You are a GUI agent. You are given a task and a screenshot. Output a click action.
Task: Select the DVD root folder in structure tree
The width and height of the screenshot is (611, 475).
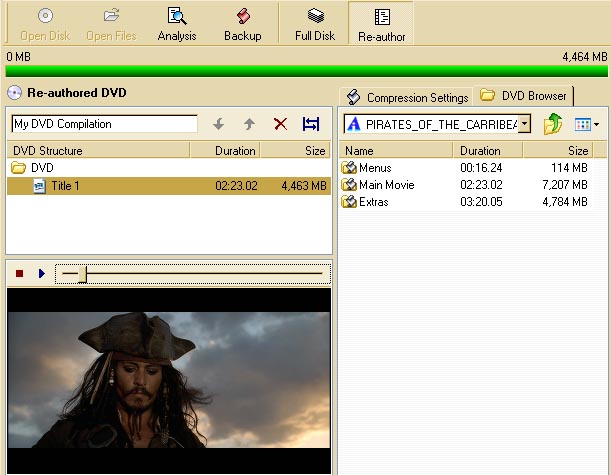click(32, 168)
